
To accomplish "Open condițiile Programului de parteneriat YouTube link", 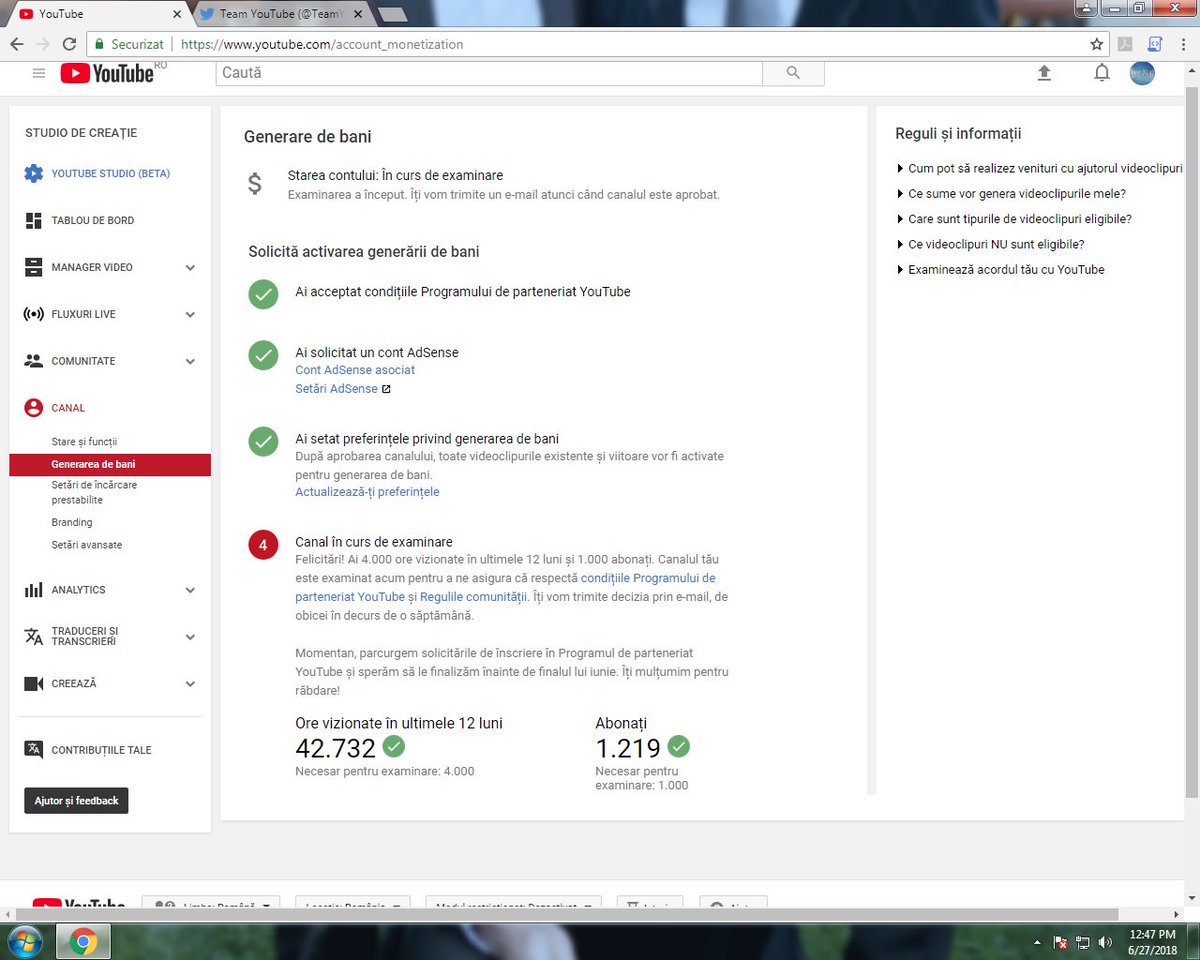I will pos(505,587).
